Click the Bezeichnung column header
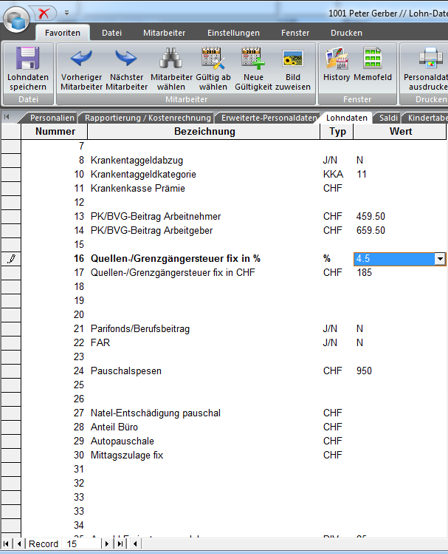This screenshot has width=448, height=554. pyautogui.click(x=204, y=131)
